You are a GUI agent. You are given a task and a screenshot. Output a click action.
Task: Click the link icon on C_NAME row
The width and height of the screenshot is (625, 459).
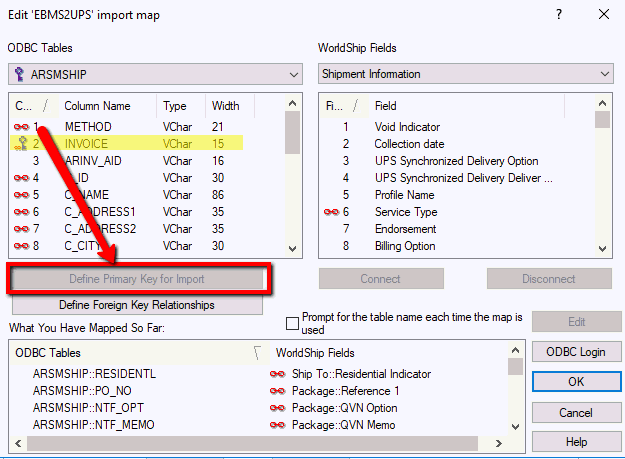(21, 195)
